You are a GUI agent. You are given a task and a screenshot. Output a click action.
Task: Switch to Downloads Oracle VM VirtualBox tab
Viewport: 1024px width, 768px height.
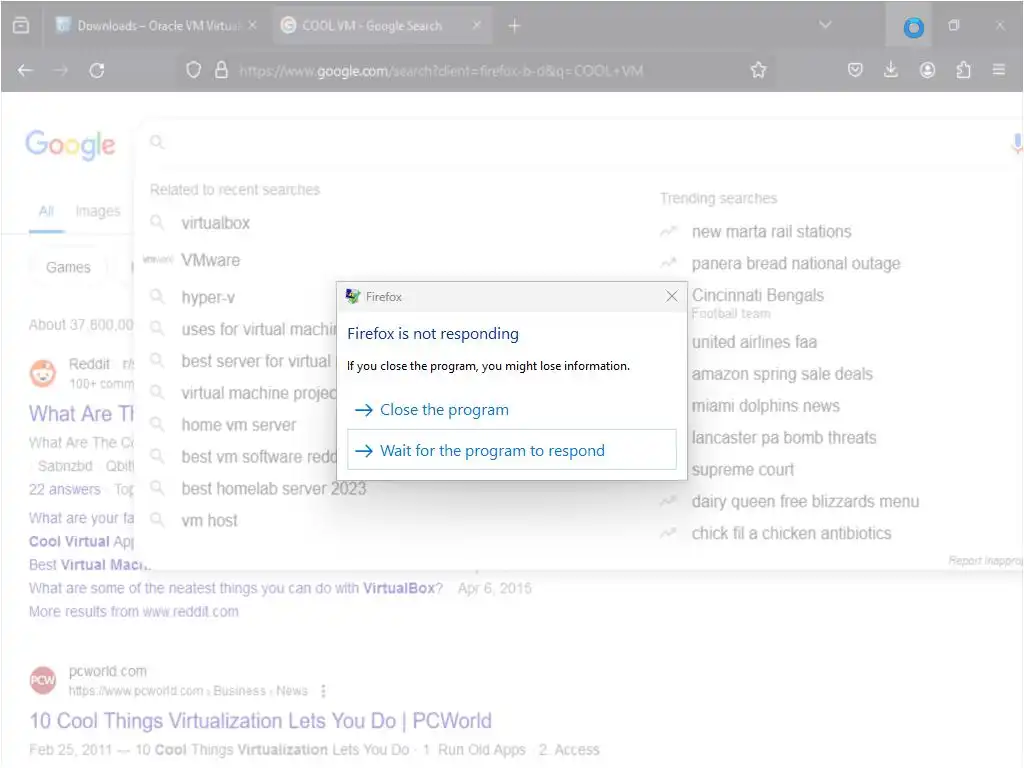pyautogui.click(x=155, y=25)
